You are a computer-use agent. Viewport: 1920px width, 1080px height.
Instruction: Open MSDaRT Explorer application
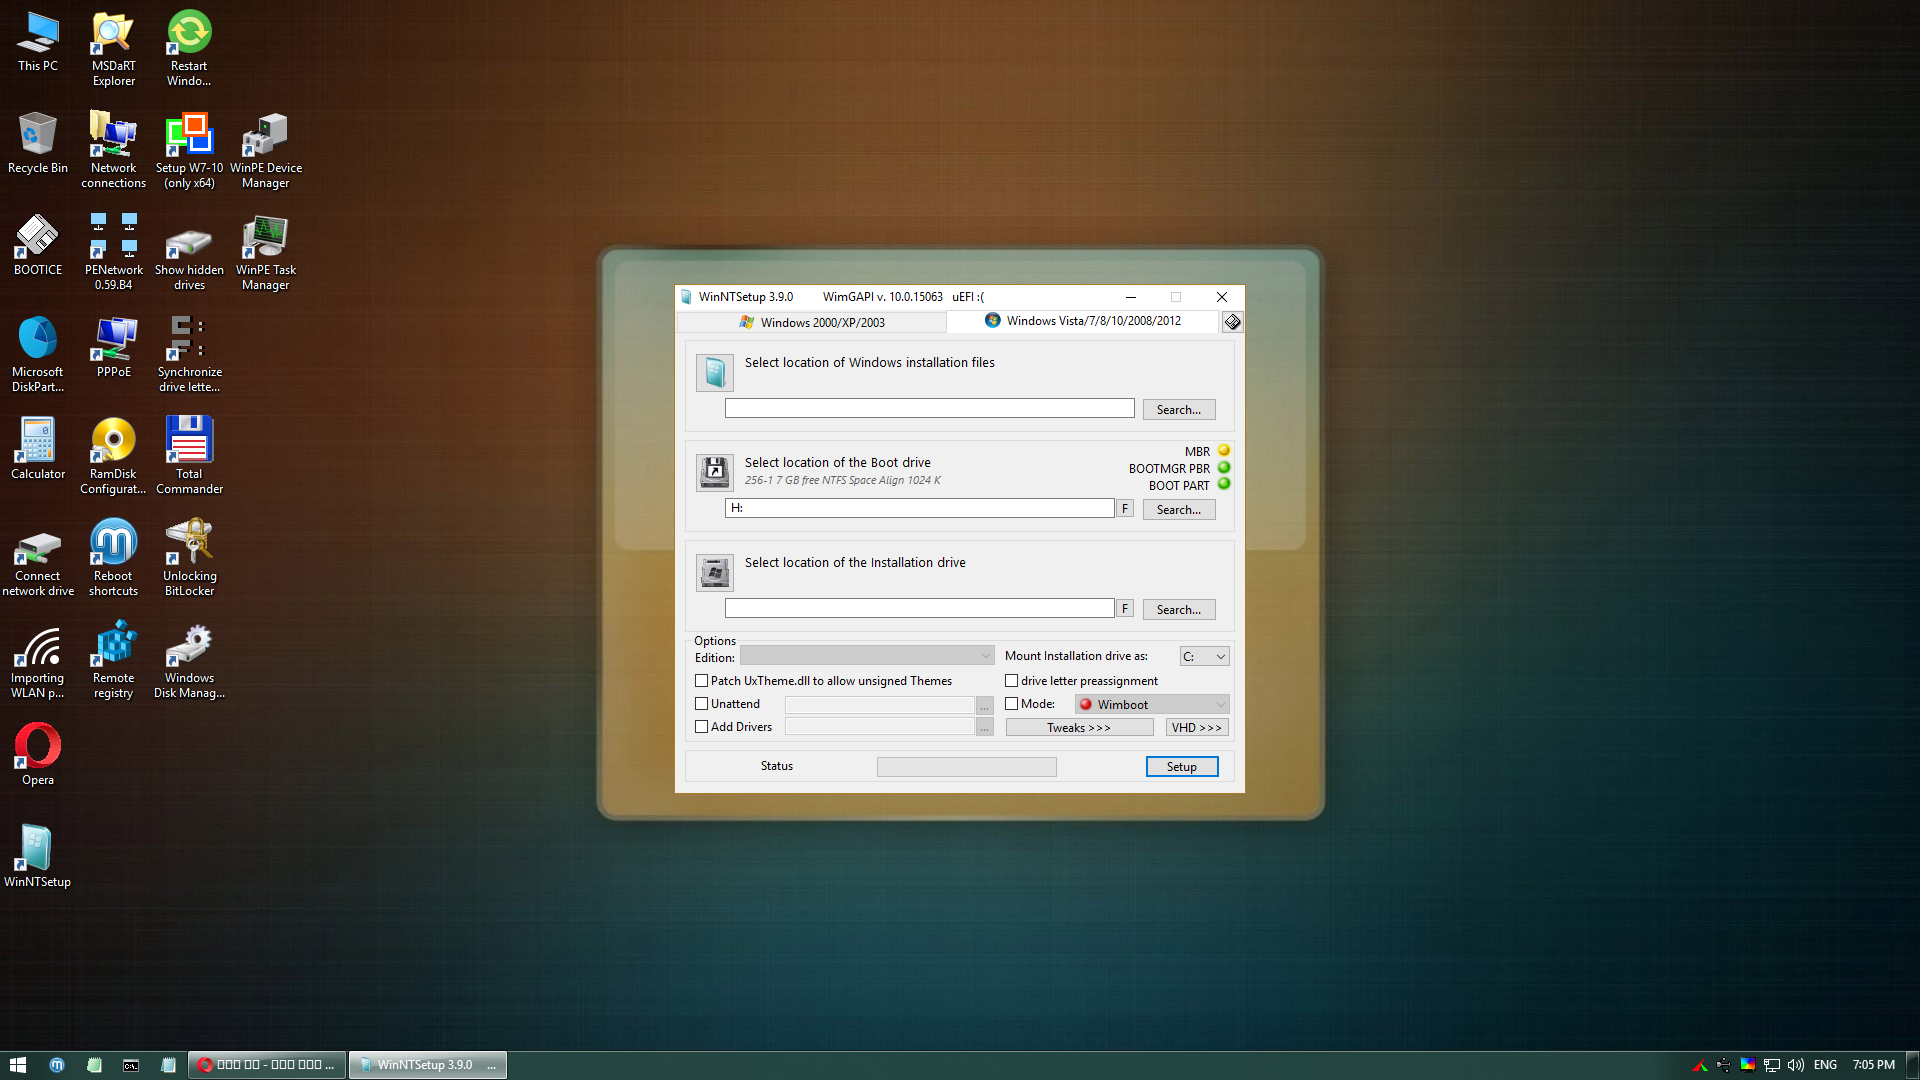pyautogui.click(x=113, y=47)
